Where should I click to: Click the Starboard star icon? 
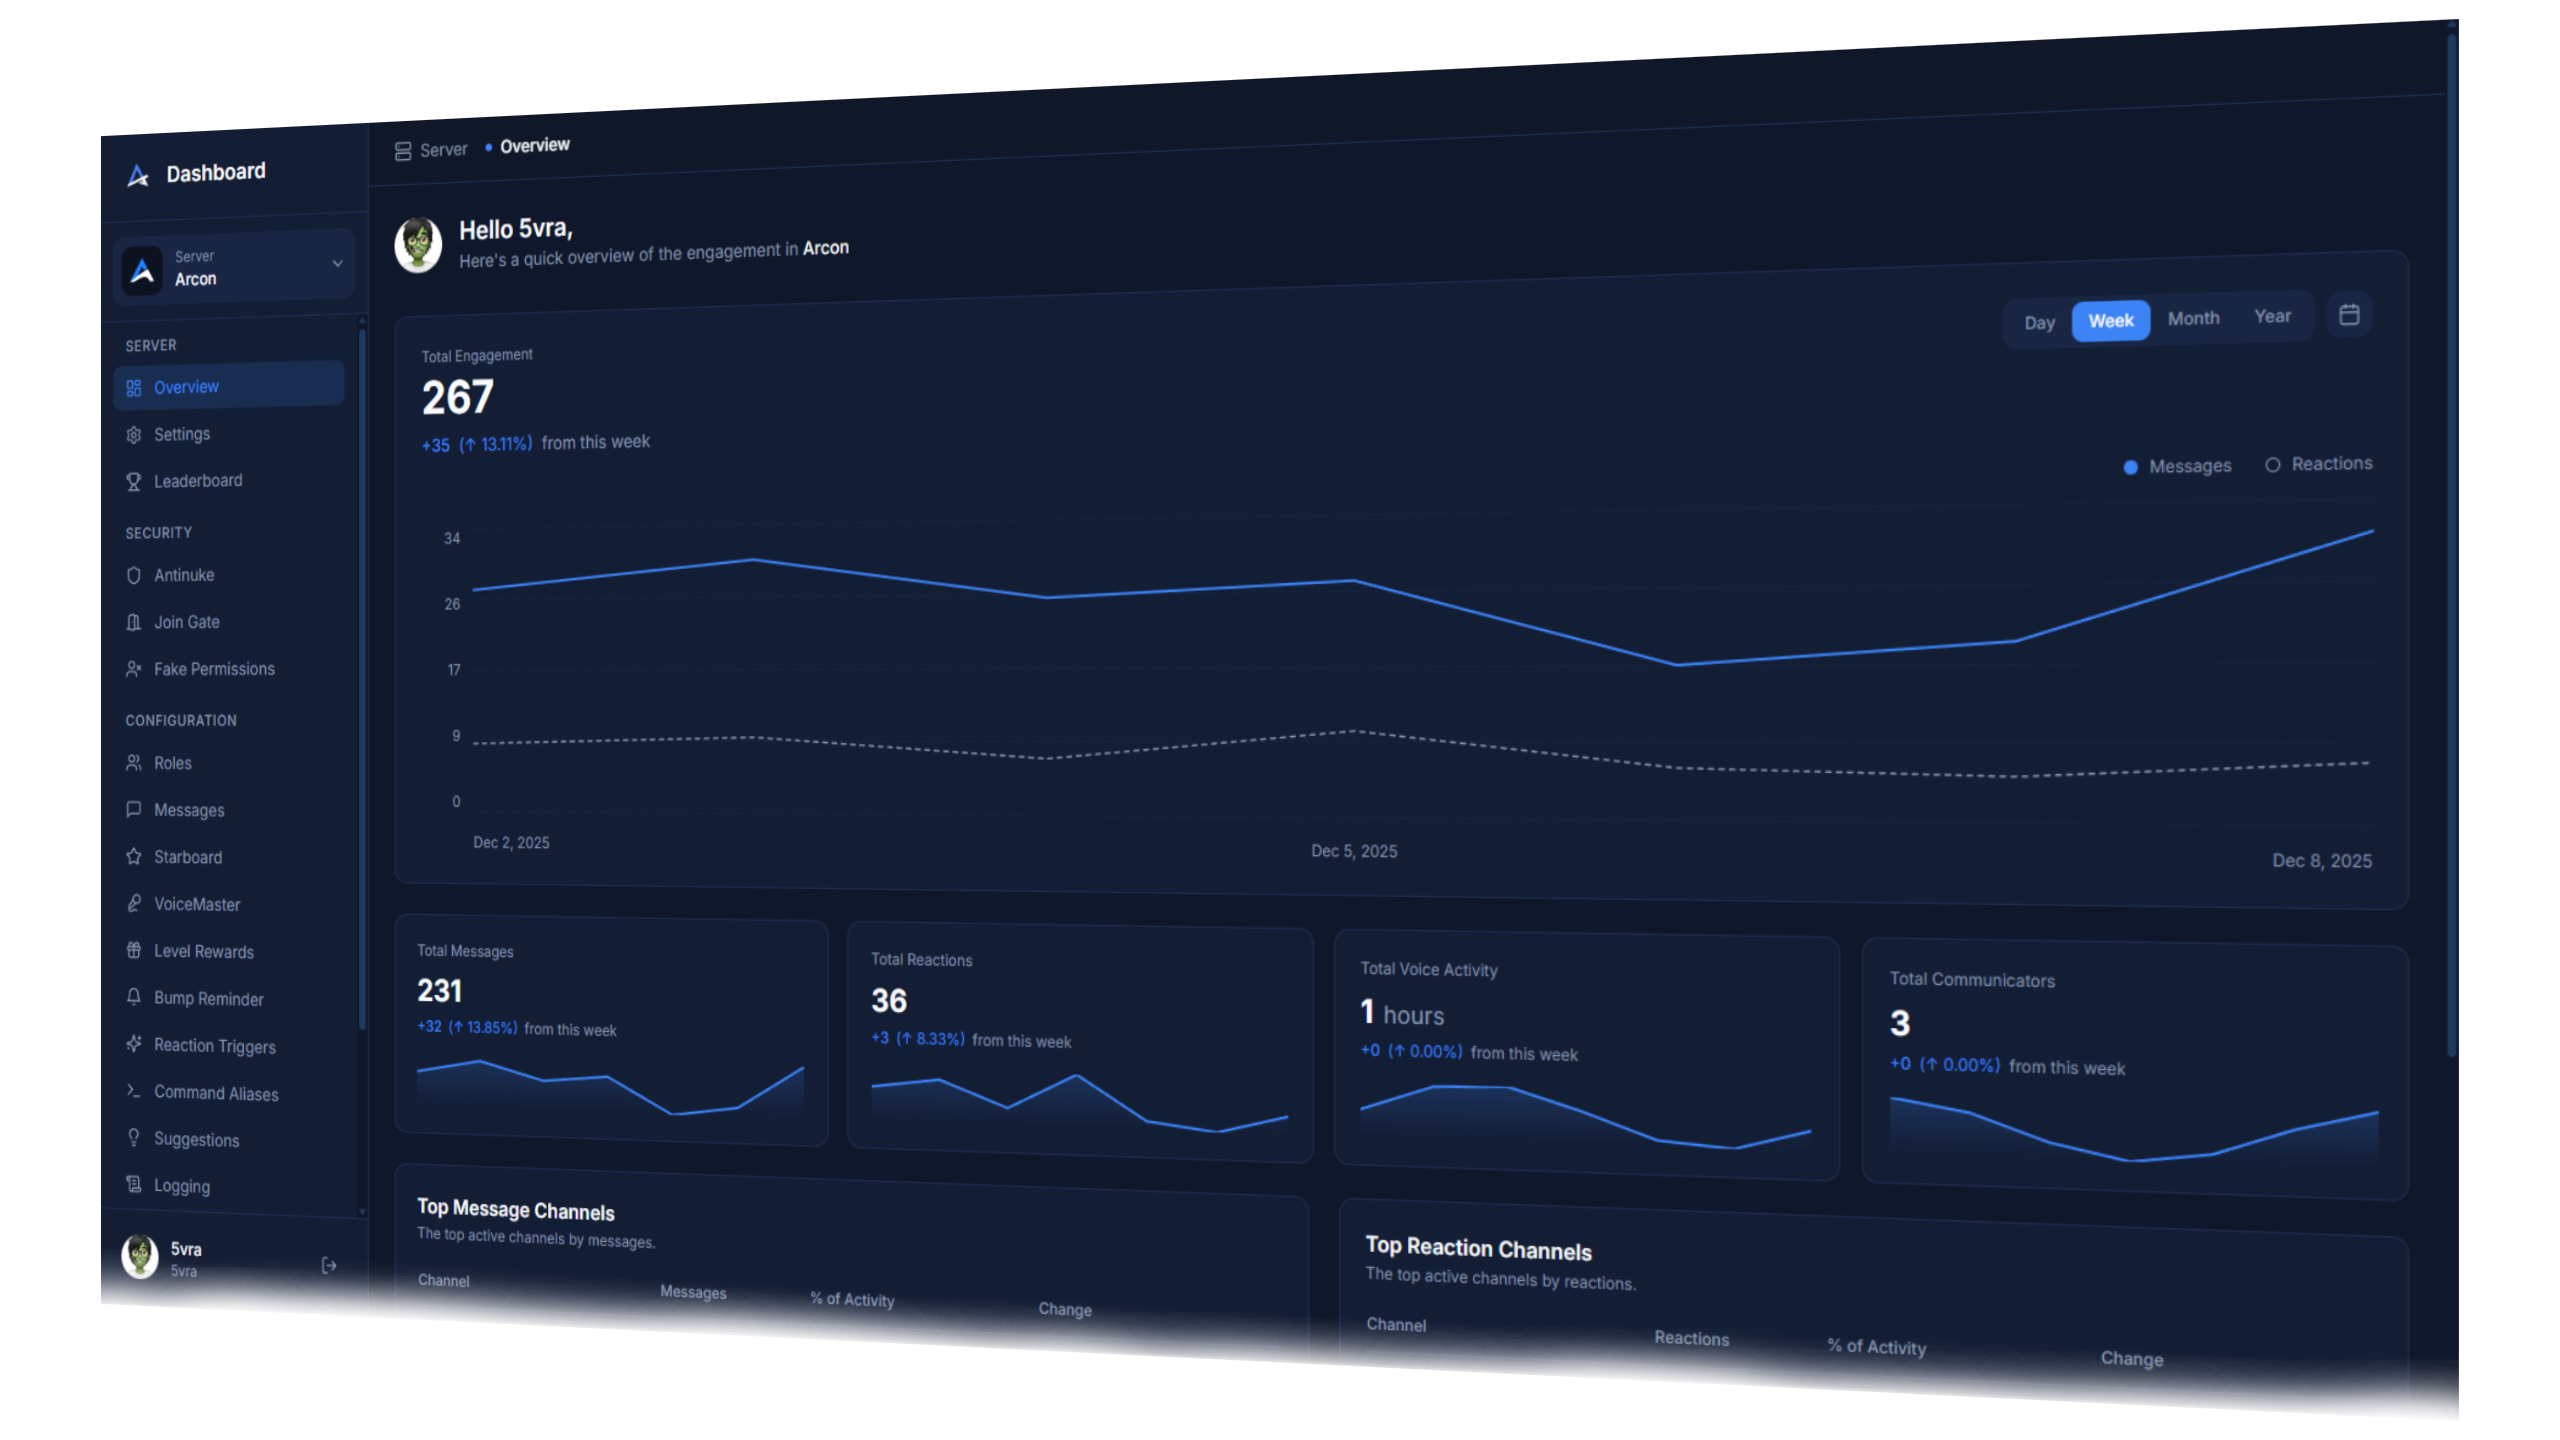[x=134, y=857]
